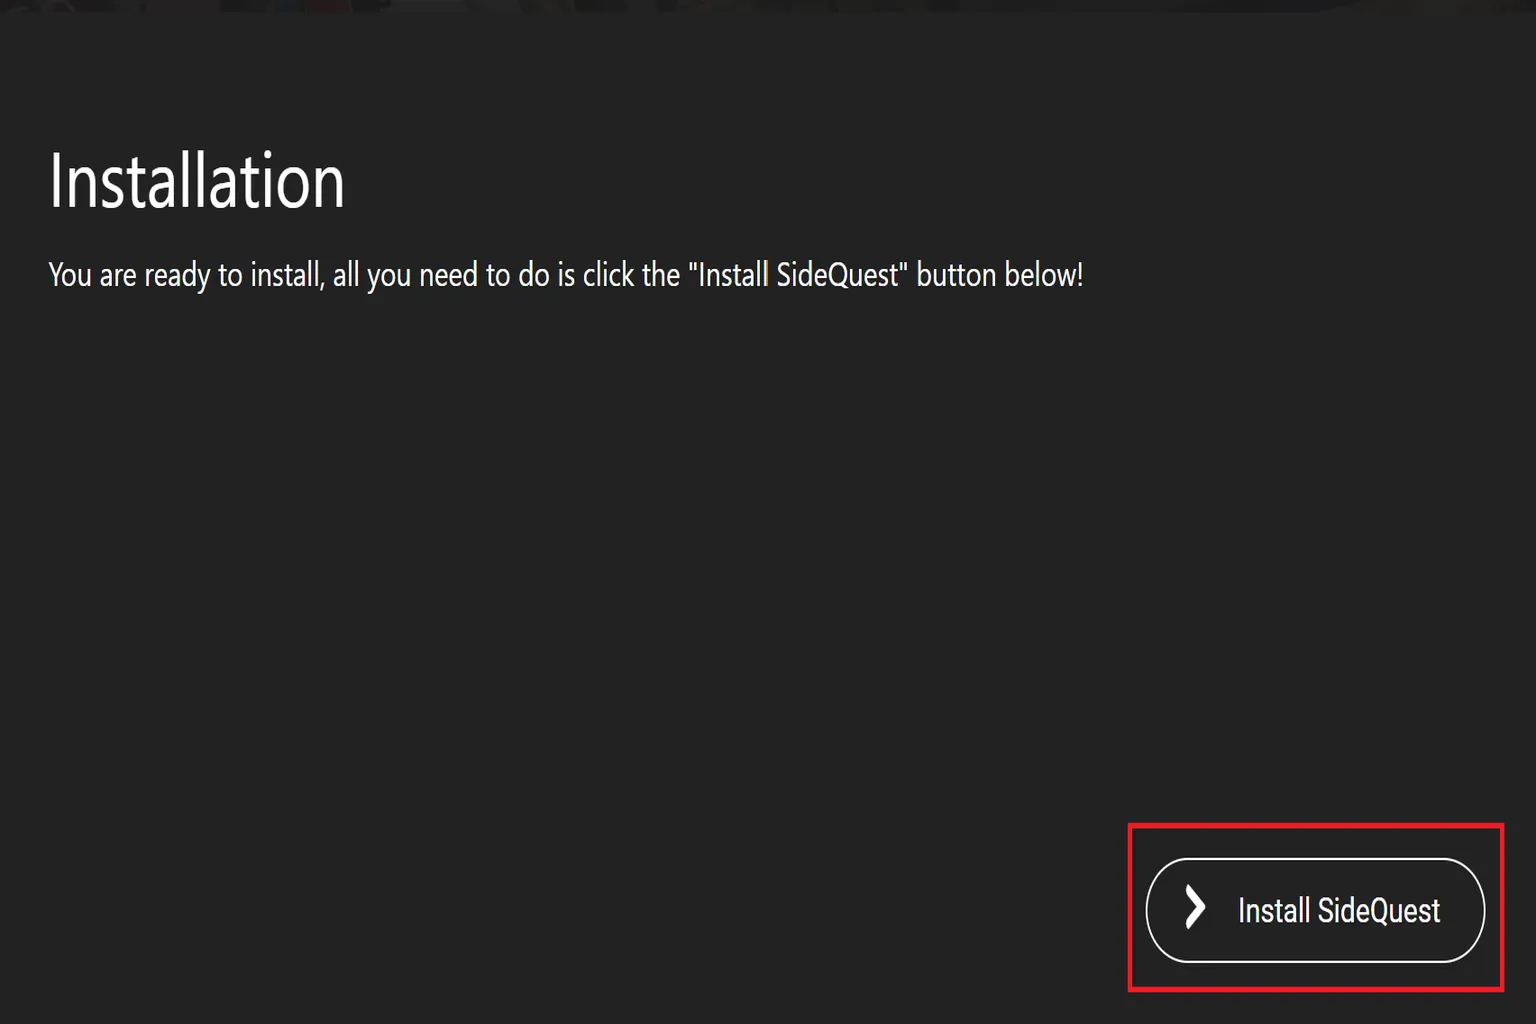
Task: Click the Install SideQuest button
Action: [1315, 910]
